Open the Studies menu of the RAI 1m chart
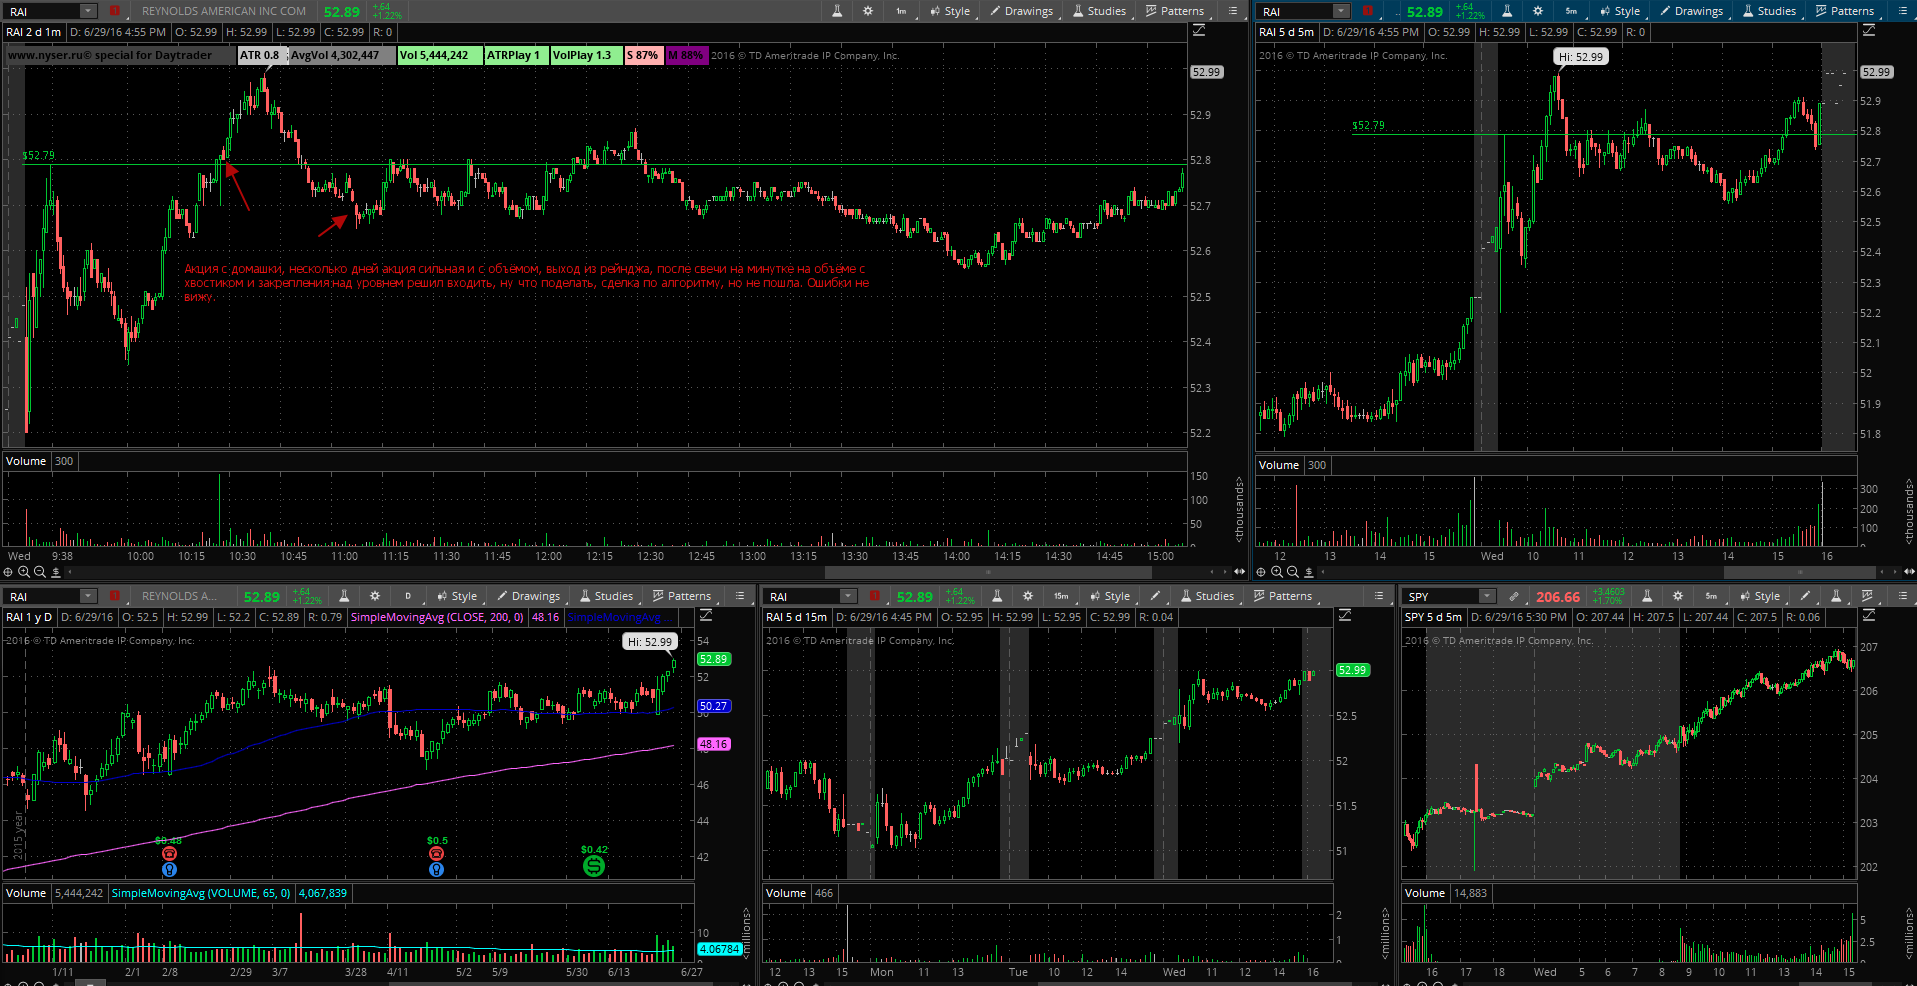This screenshot has height=986, width=1917. pyautogui.click(x=1099, y=11)
